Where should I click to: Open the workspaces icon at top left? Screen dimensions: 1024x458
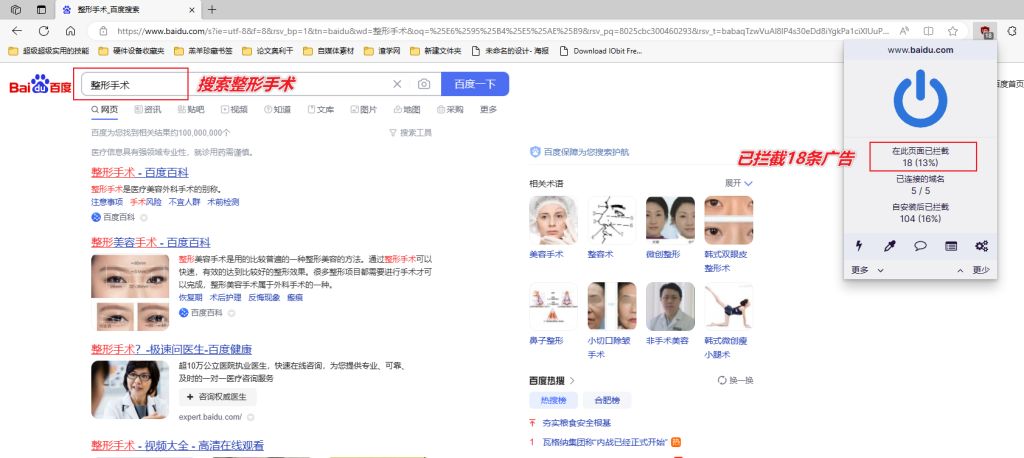point(16,9)
